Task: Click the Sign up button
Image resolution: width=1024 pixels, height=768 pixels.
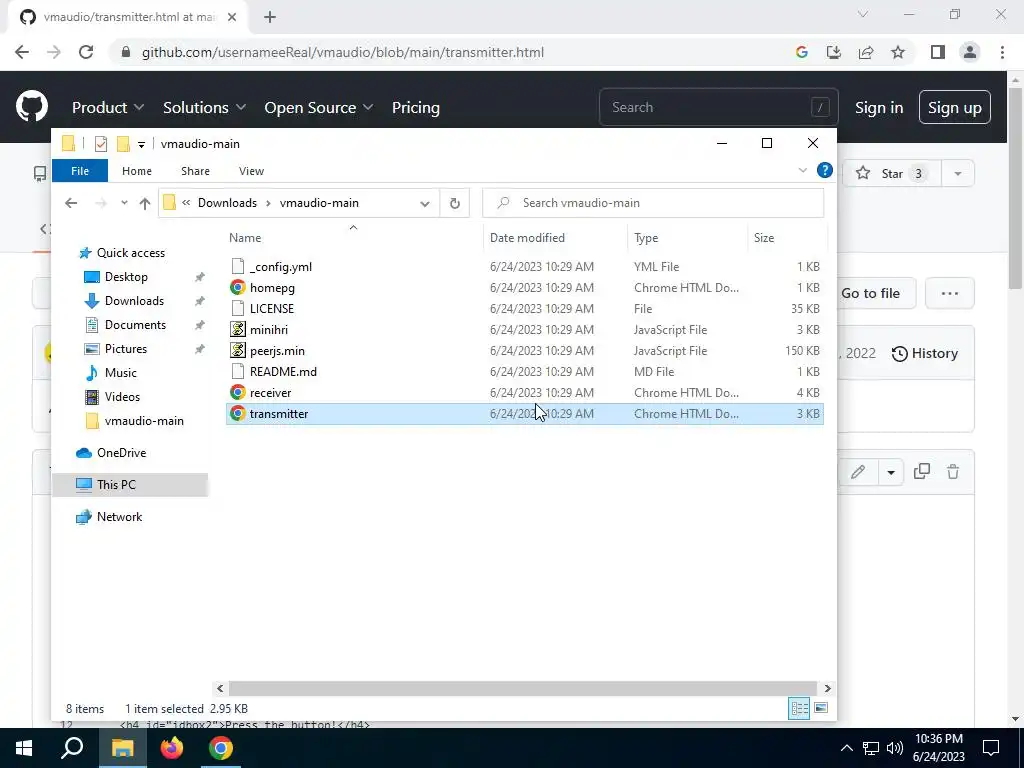Action: point(954,107)
